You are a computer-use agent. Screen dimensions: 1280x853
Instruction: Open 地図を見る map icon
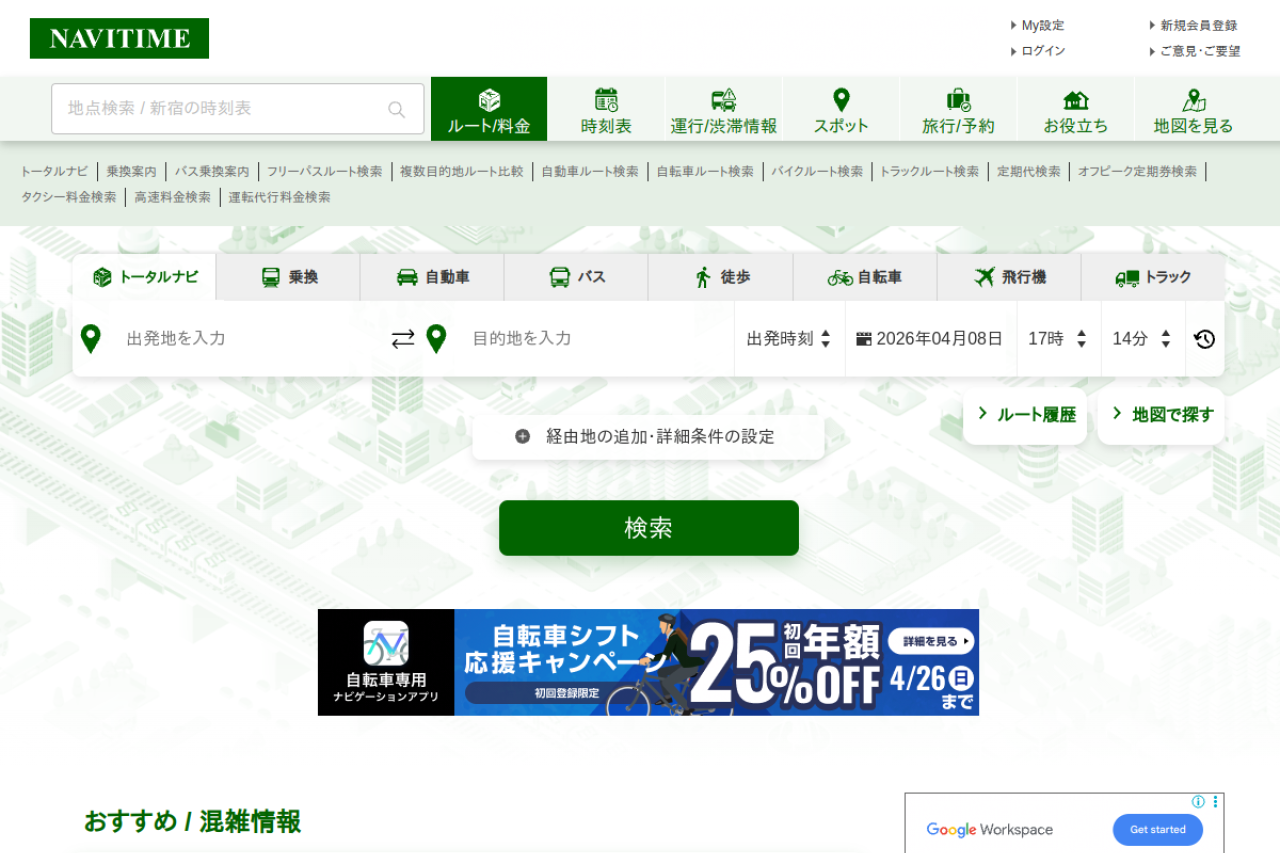(1193, 100)
